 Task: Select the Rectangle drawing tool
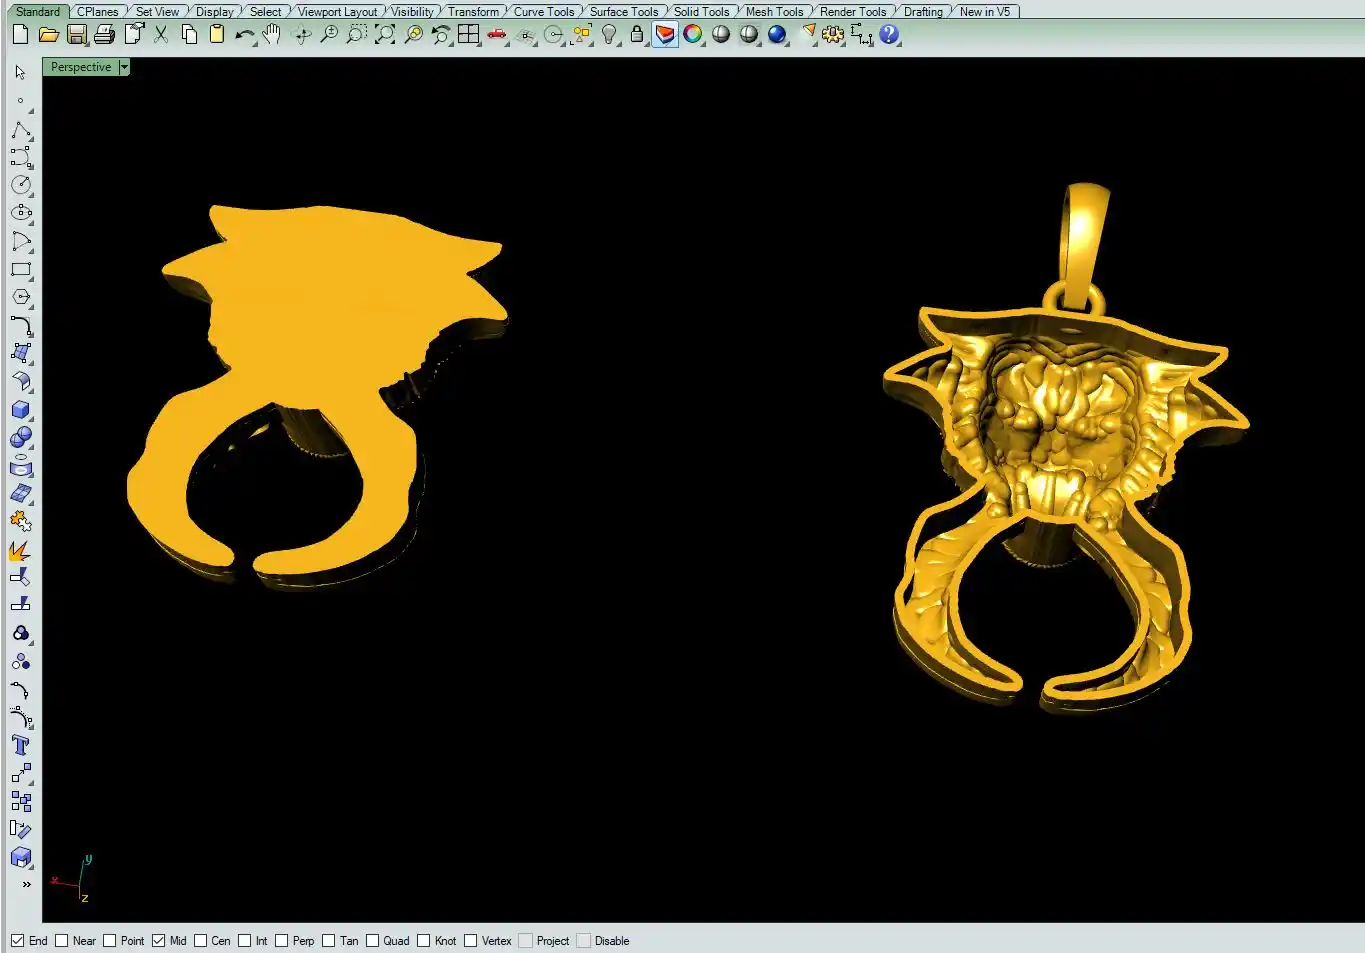tap(20, 270)
